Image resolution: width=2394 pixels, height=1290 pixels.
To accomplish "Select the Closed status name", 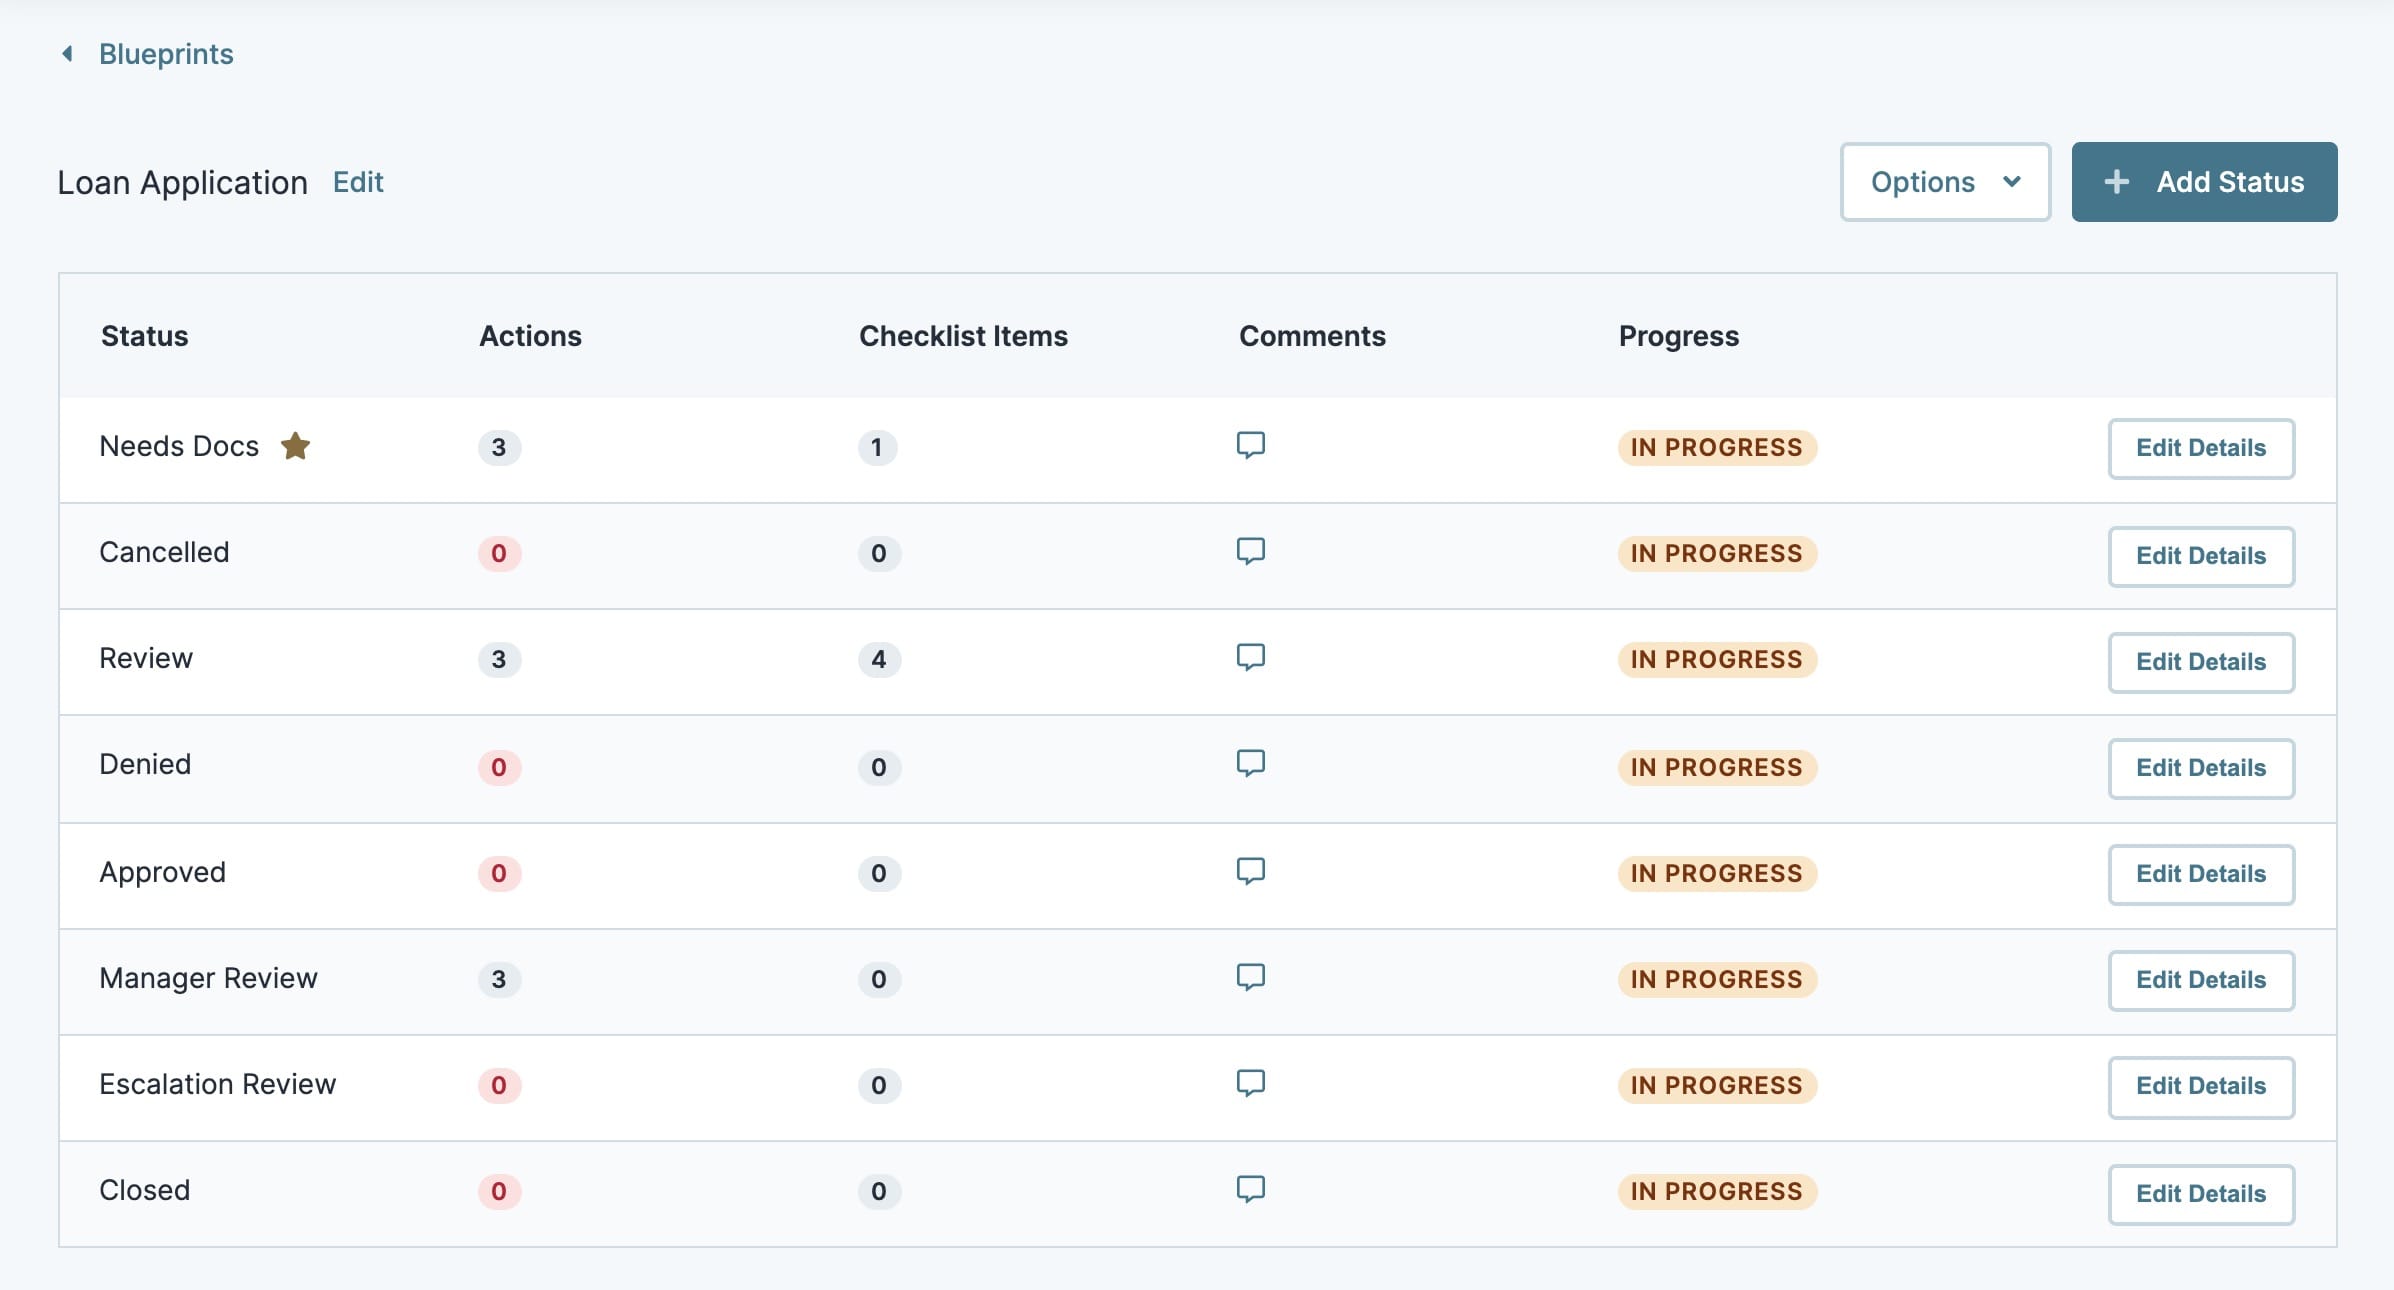I will (144, 1190).
